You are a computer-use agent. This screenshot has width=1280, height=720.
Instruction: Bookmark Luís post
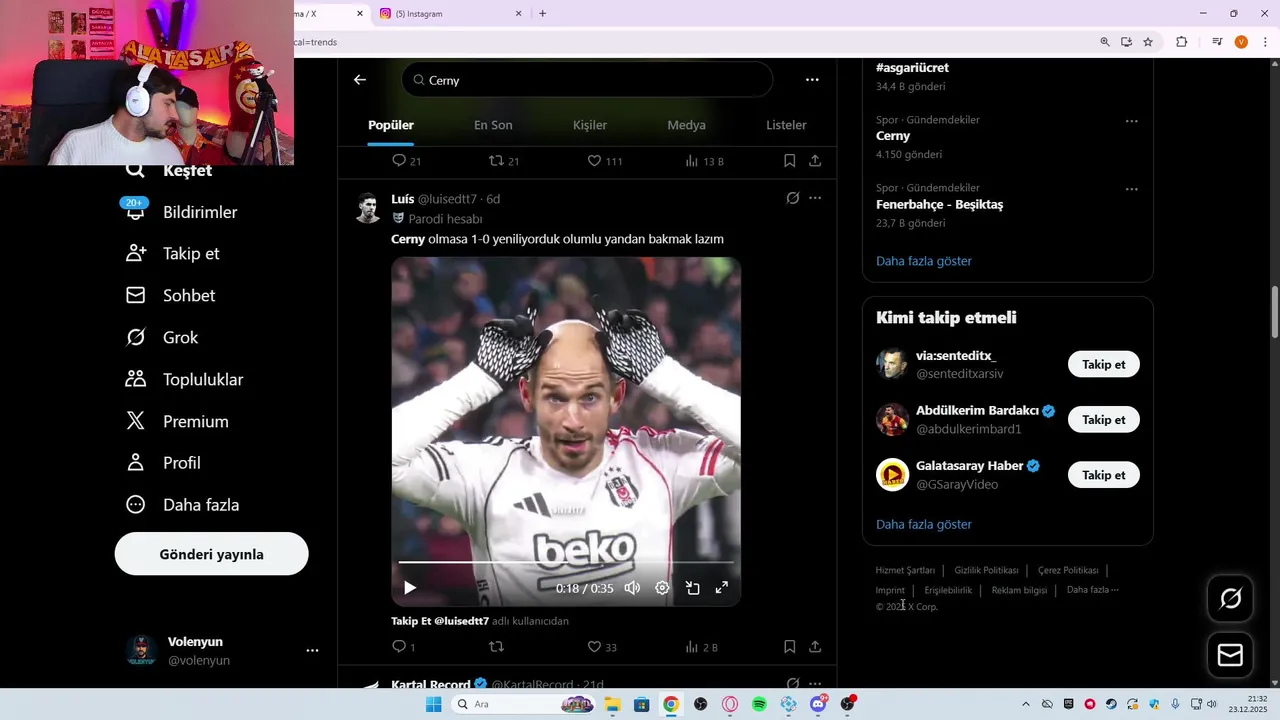(x=789, y=647)
